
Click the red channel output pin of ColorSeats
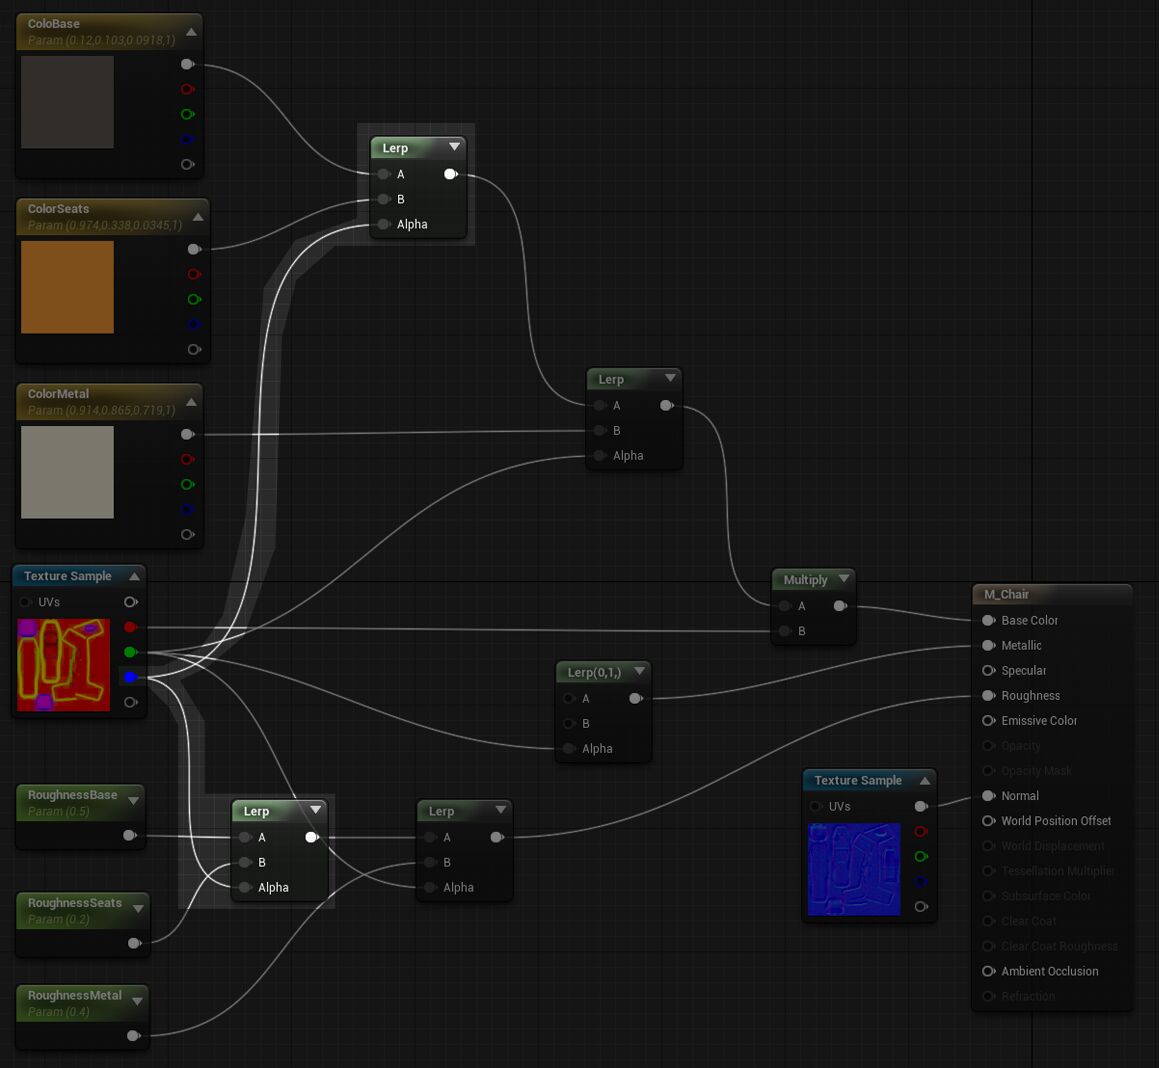tap(194, 274)
